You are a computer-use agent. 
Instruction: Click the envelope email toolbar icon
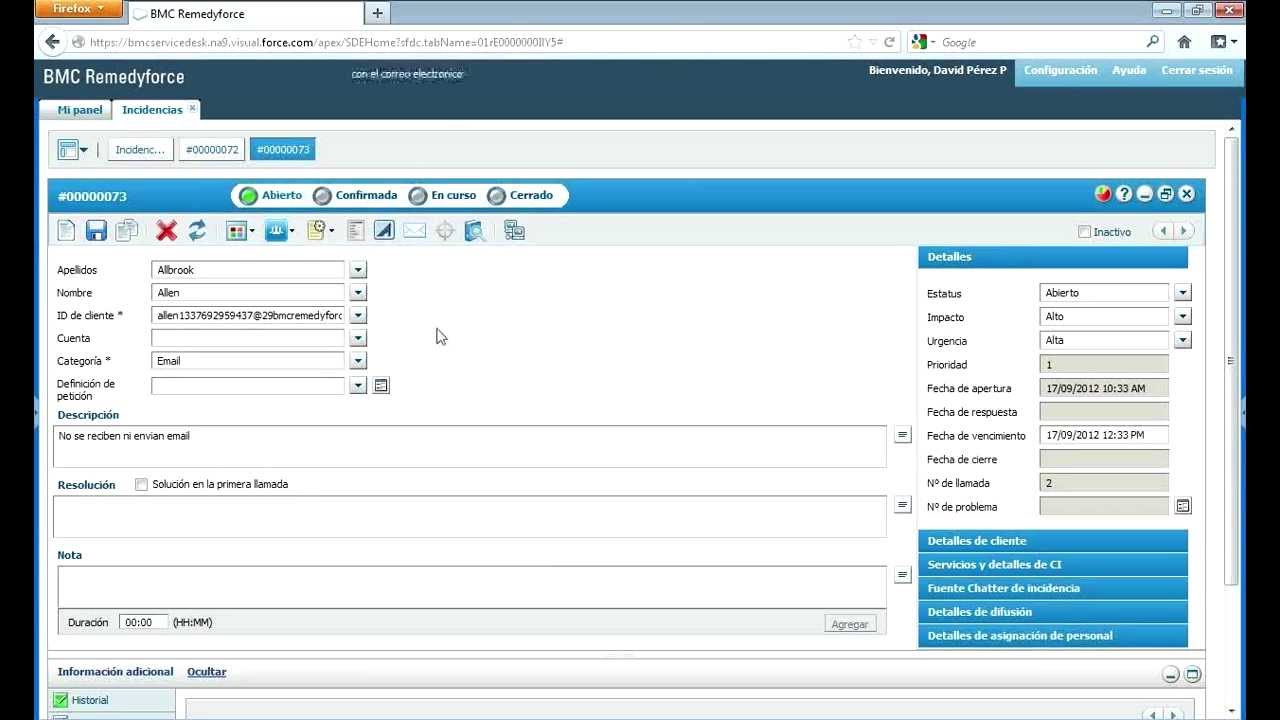(x=414, y=231)
